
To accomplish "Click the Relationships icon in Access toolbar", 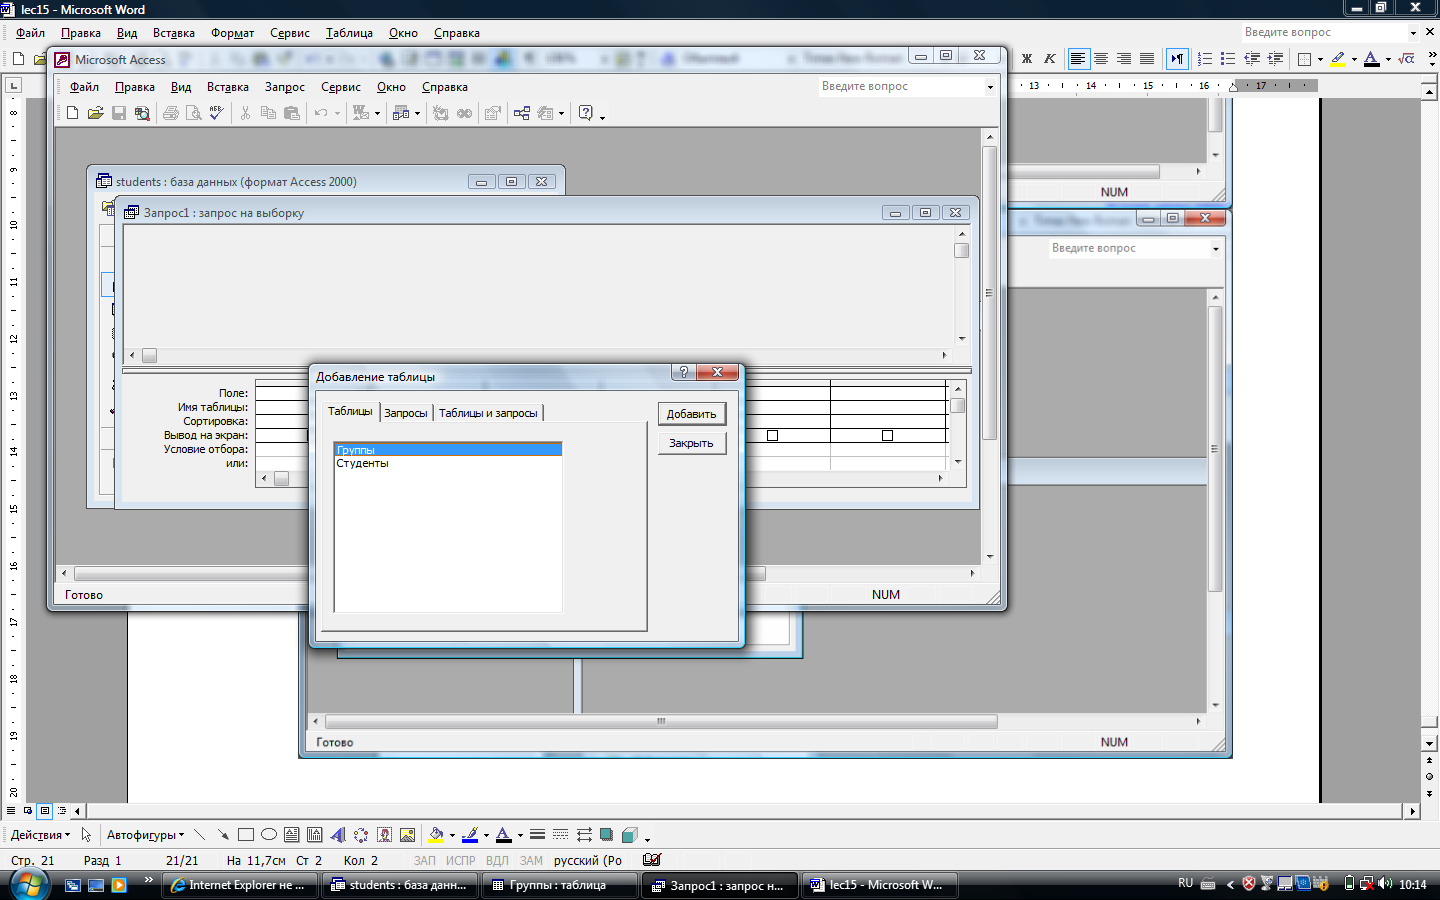I will coord(522,113).
